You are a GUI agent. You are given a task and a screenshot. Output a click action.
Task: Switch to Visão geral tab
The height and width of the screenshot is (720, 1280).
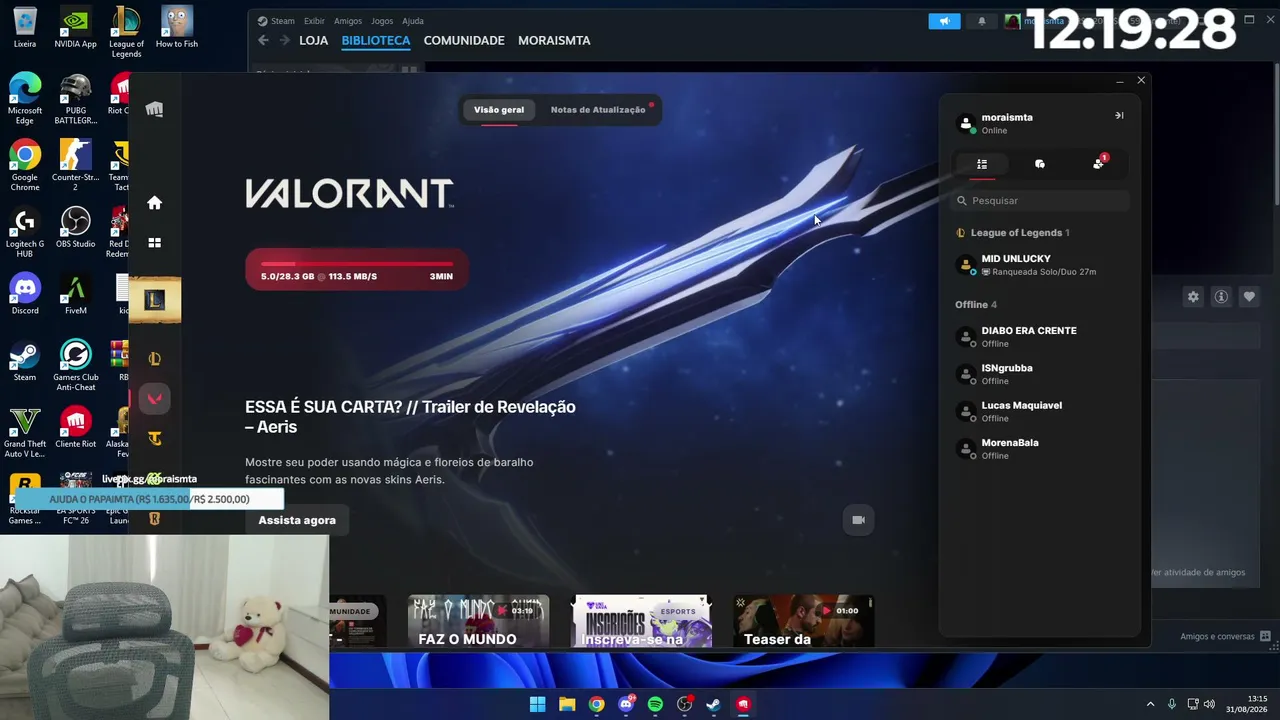[499, 110]
